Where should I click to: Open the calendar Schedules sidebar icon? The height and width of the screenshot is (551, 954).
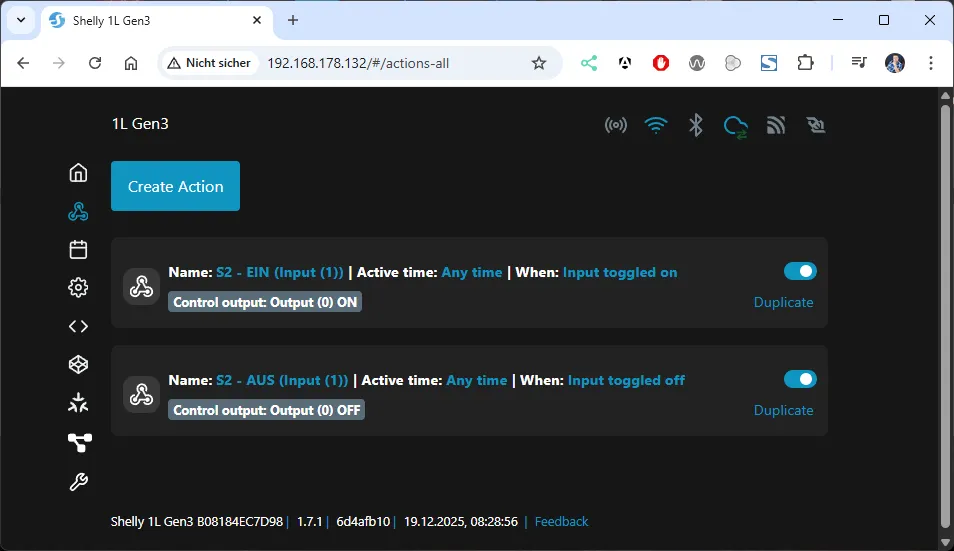tap(78, 250)
